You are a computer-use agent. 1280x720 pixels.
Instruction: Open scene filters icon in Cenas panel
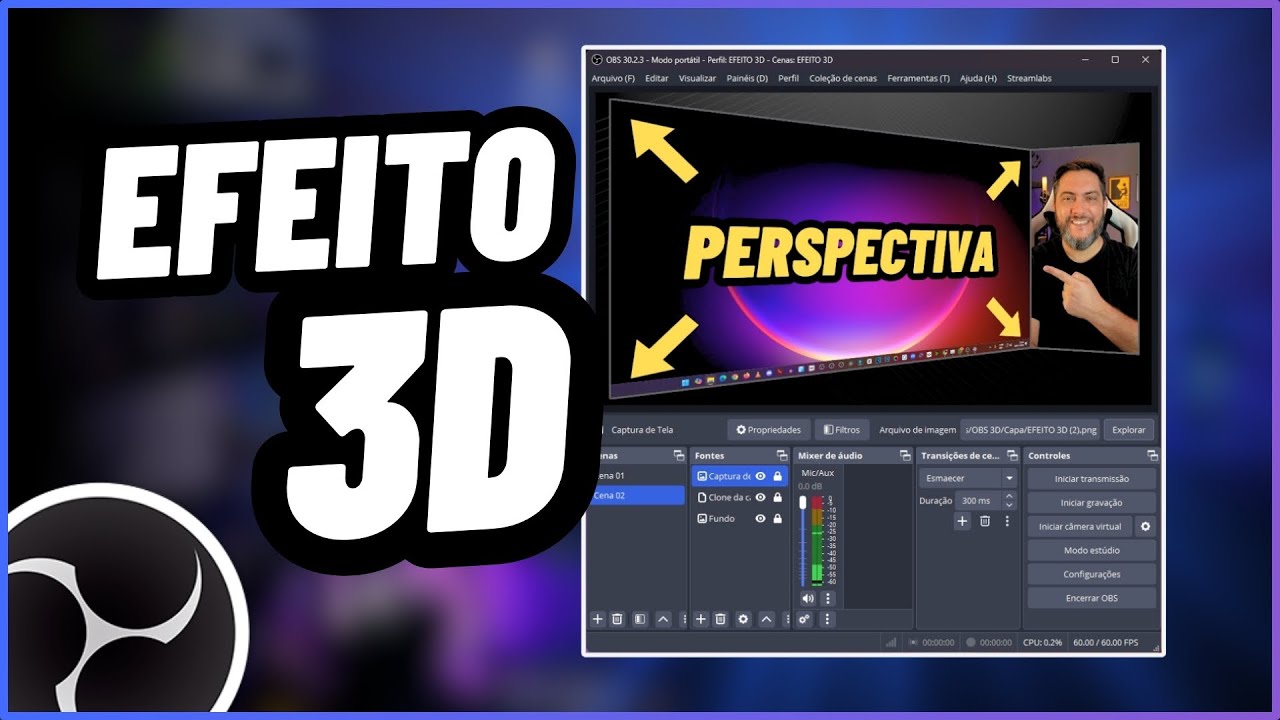point(640,619)
